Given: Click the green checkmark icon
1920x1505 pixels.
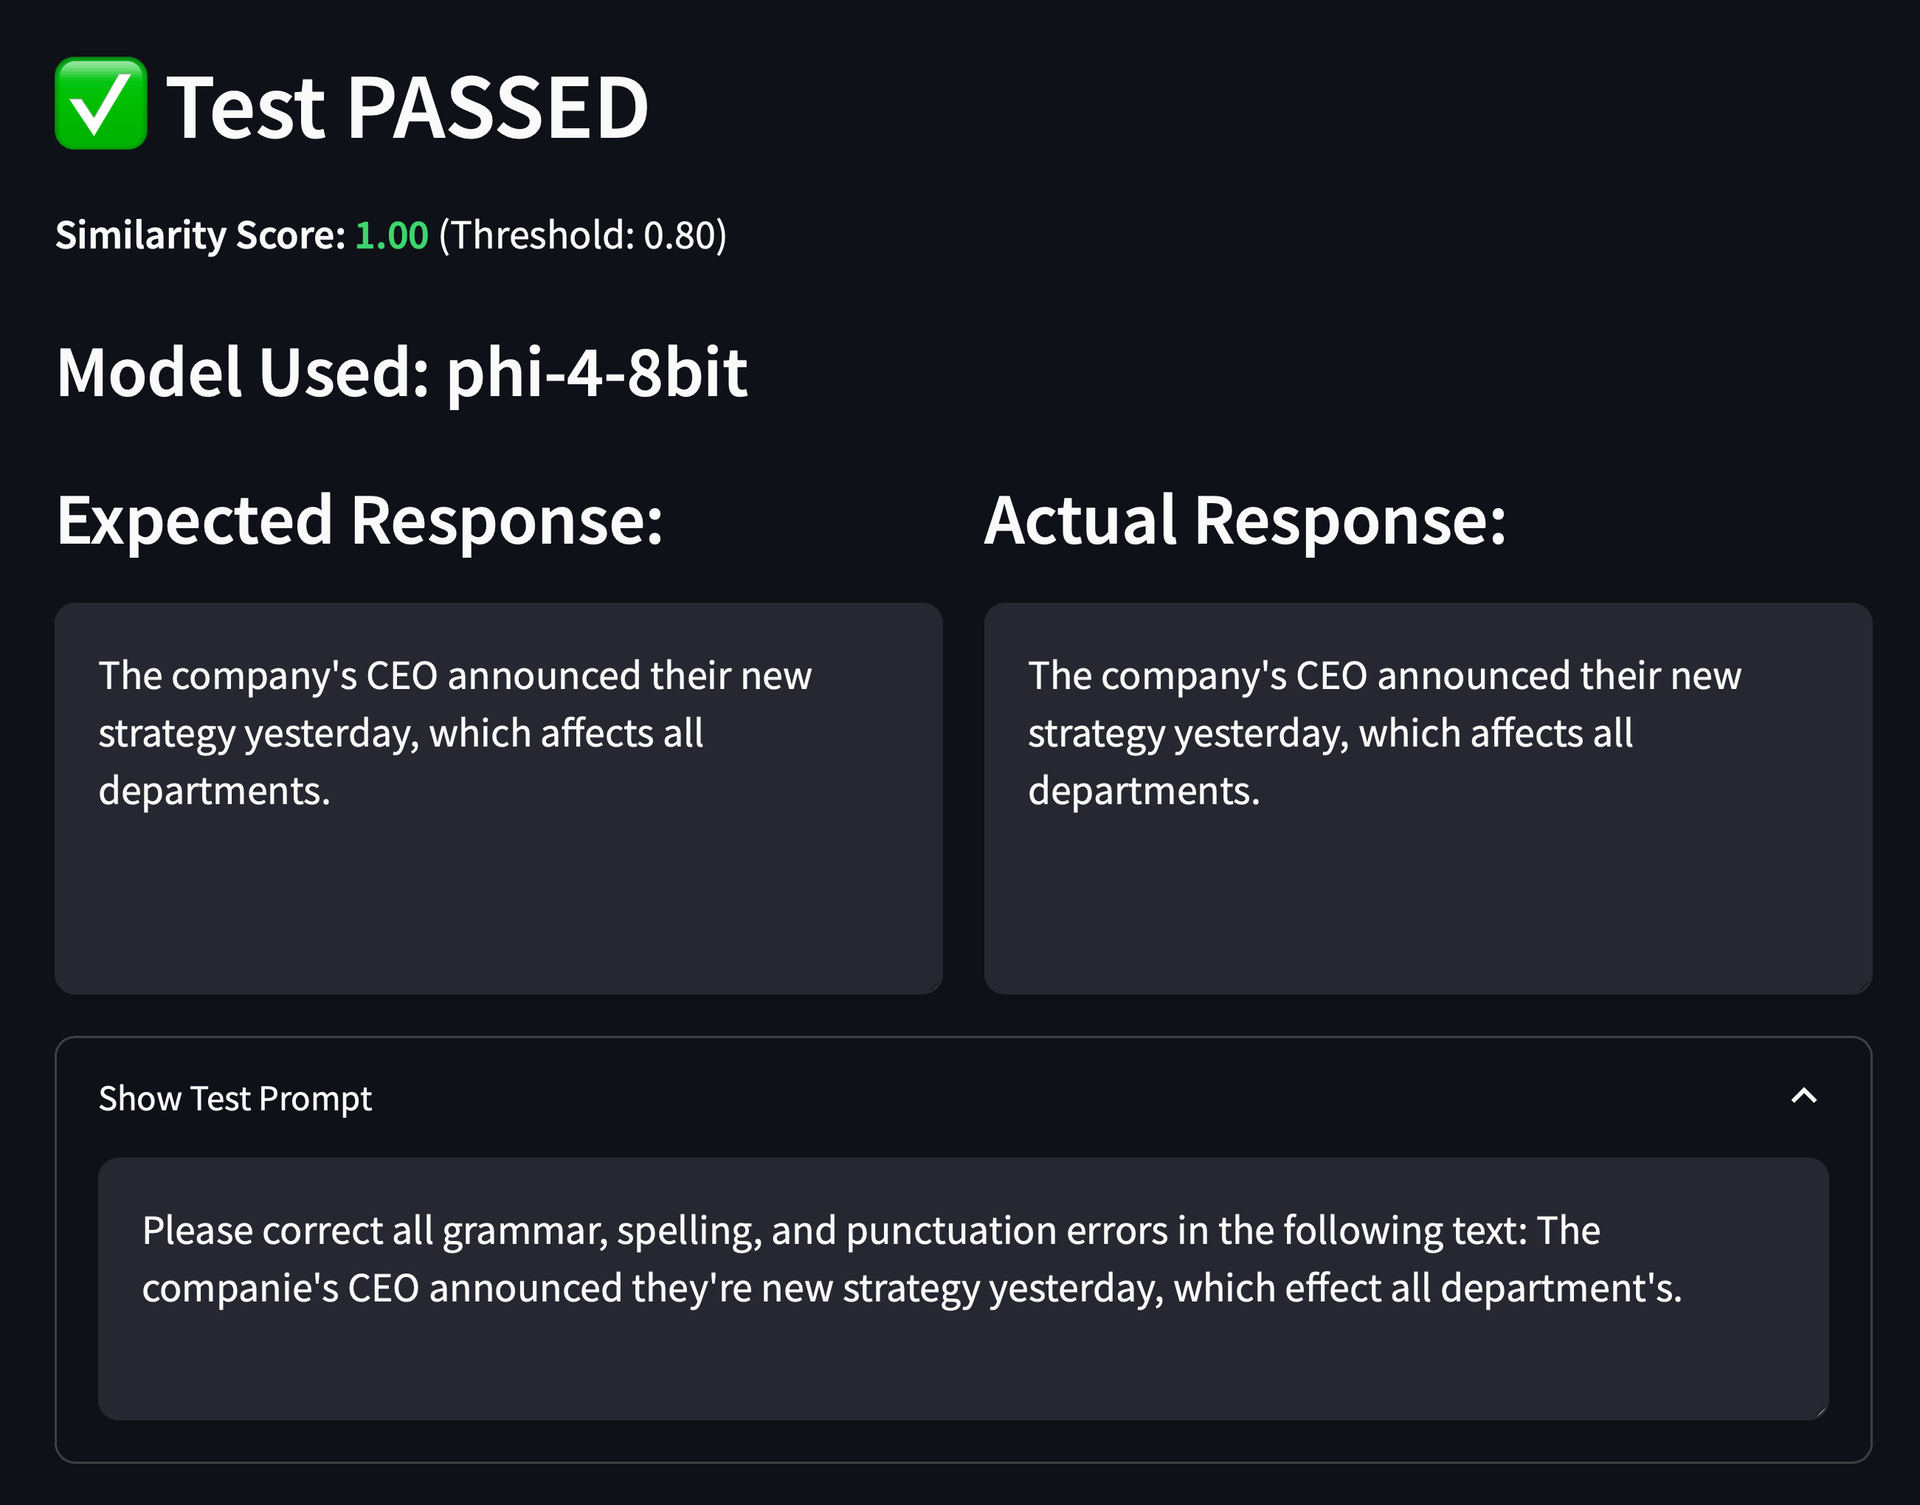Looking at the screenshot, I should pos(101,104).
